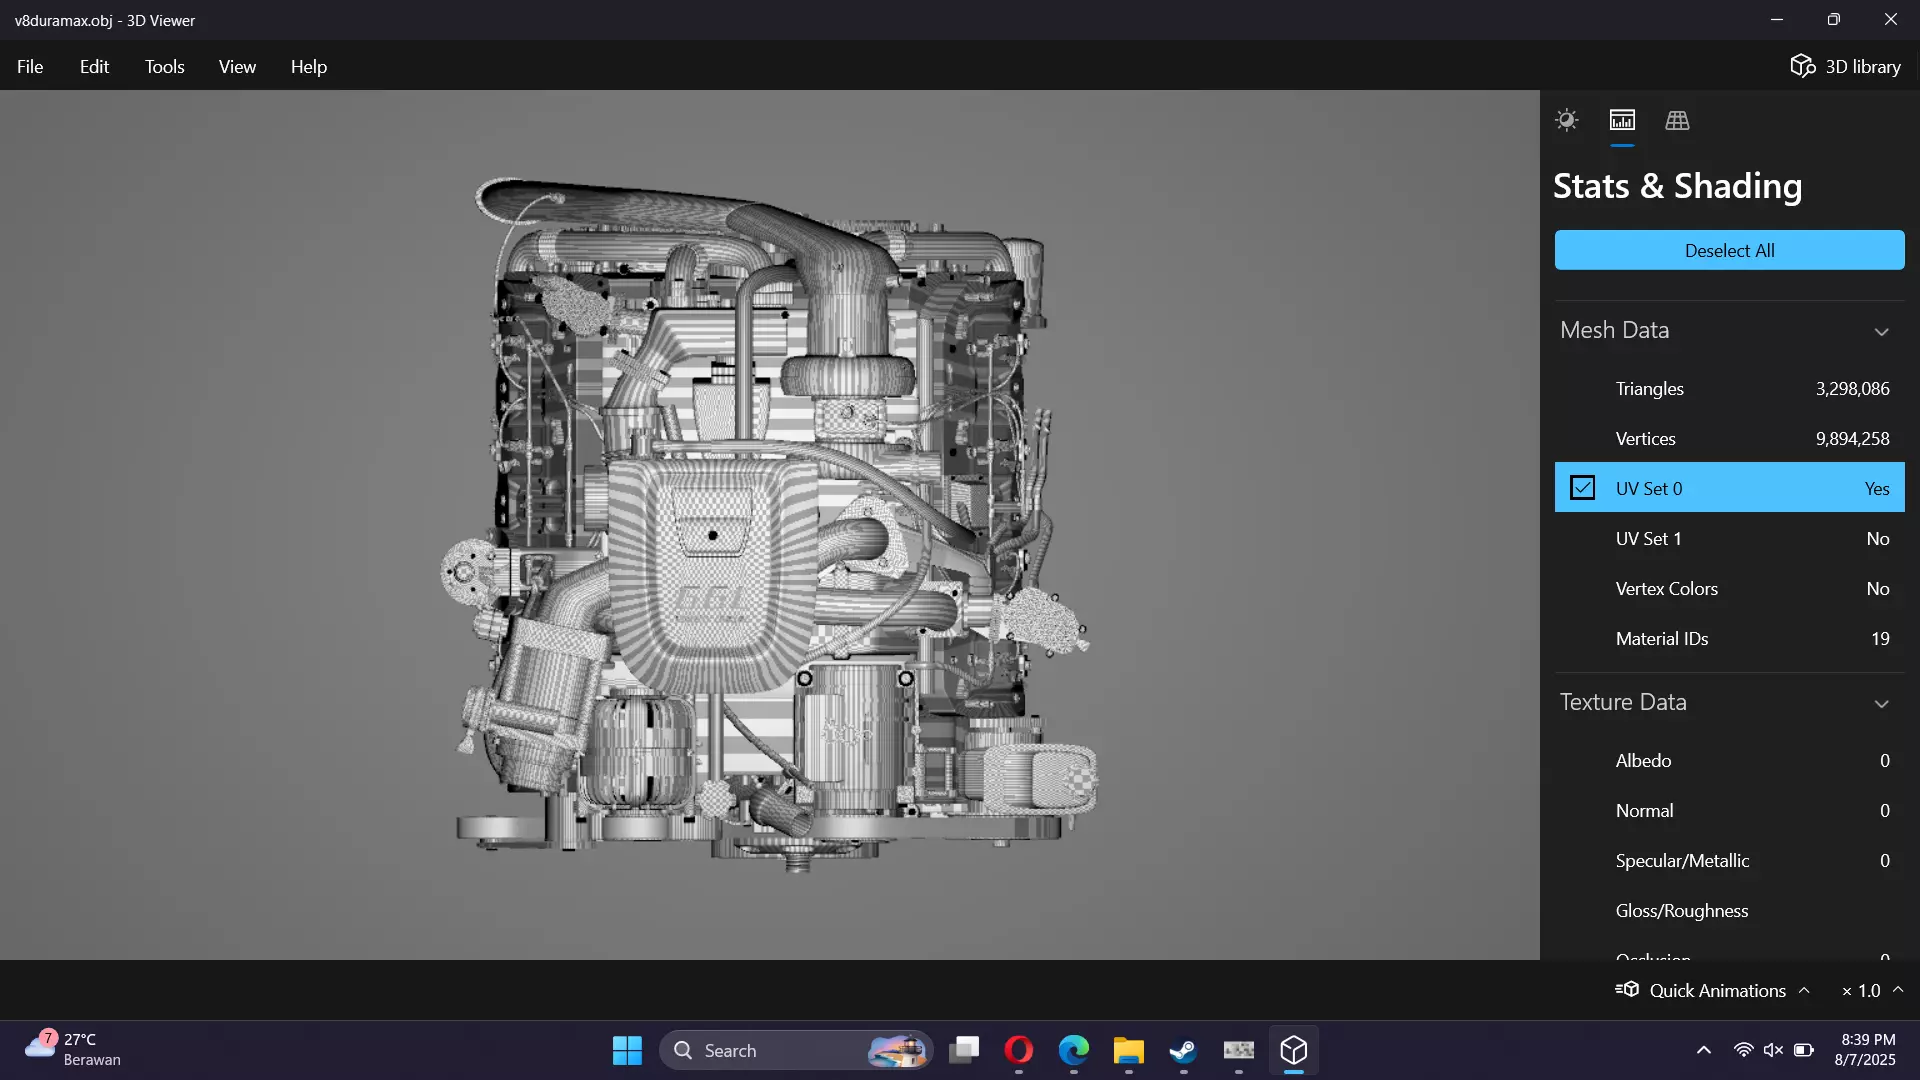Select the Albedo texture row
This screenshot has width=1920, height=1080.
1729,760
